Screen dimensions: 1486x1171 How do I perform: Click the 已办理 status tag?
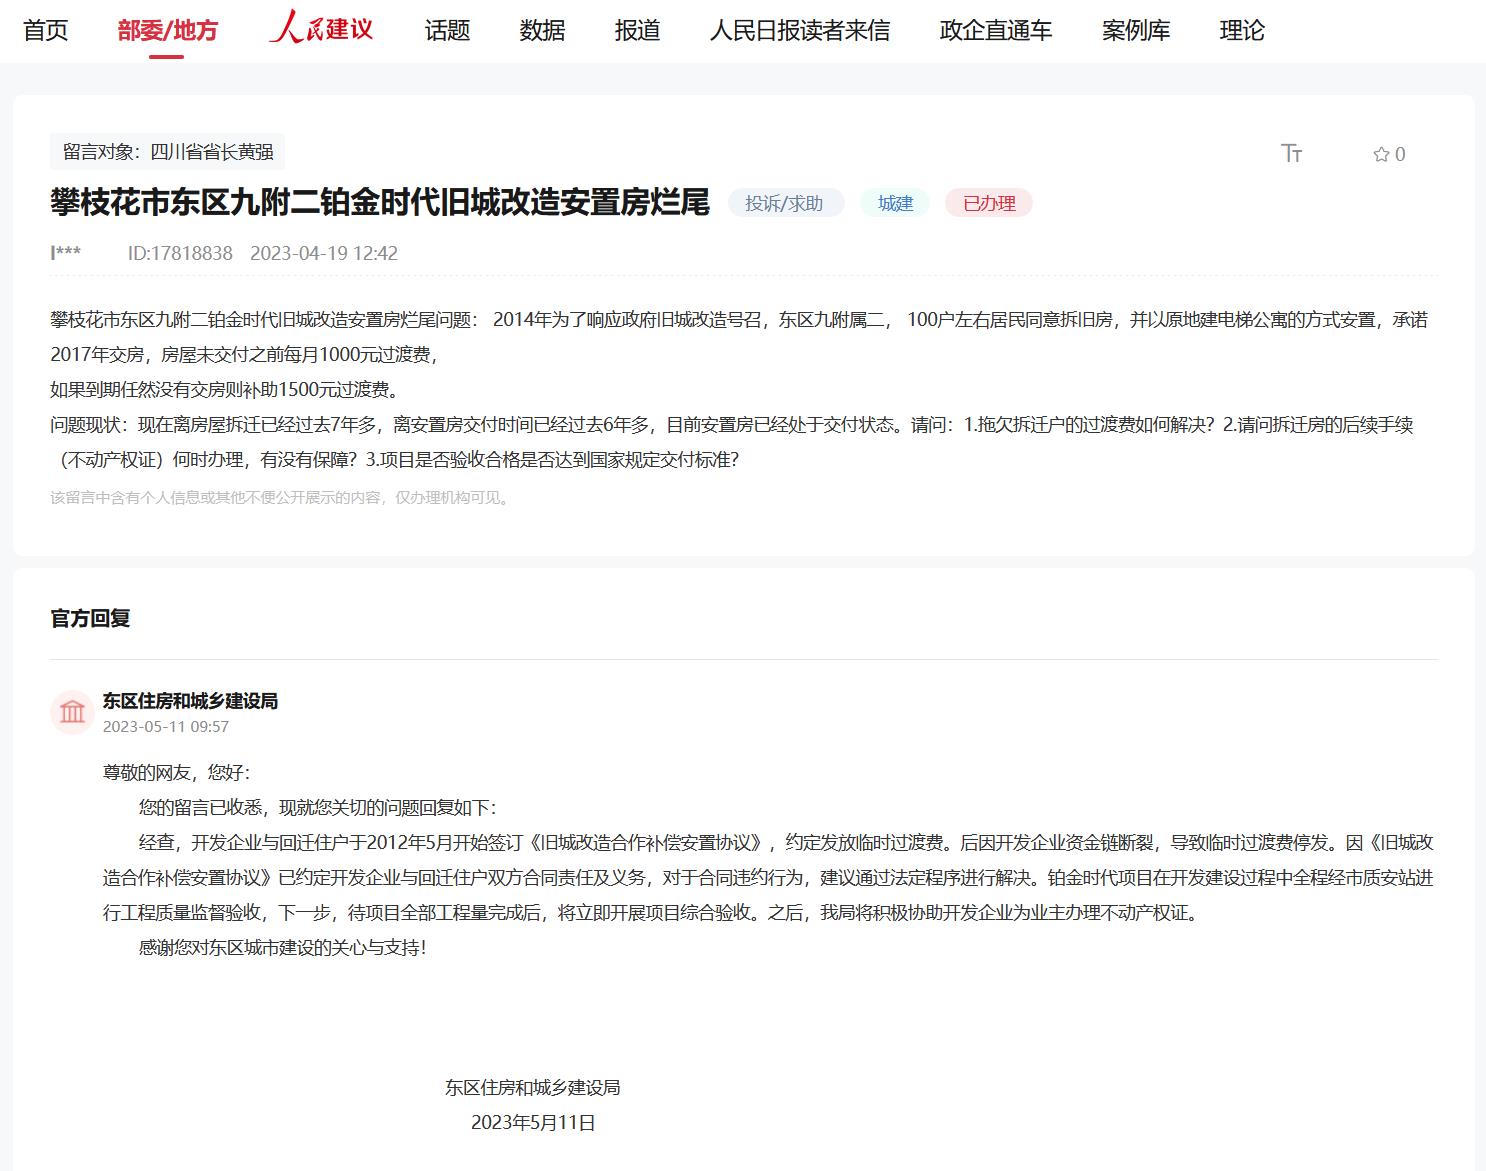pyautogui.click(x=989, y=203)
